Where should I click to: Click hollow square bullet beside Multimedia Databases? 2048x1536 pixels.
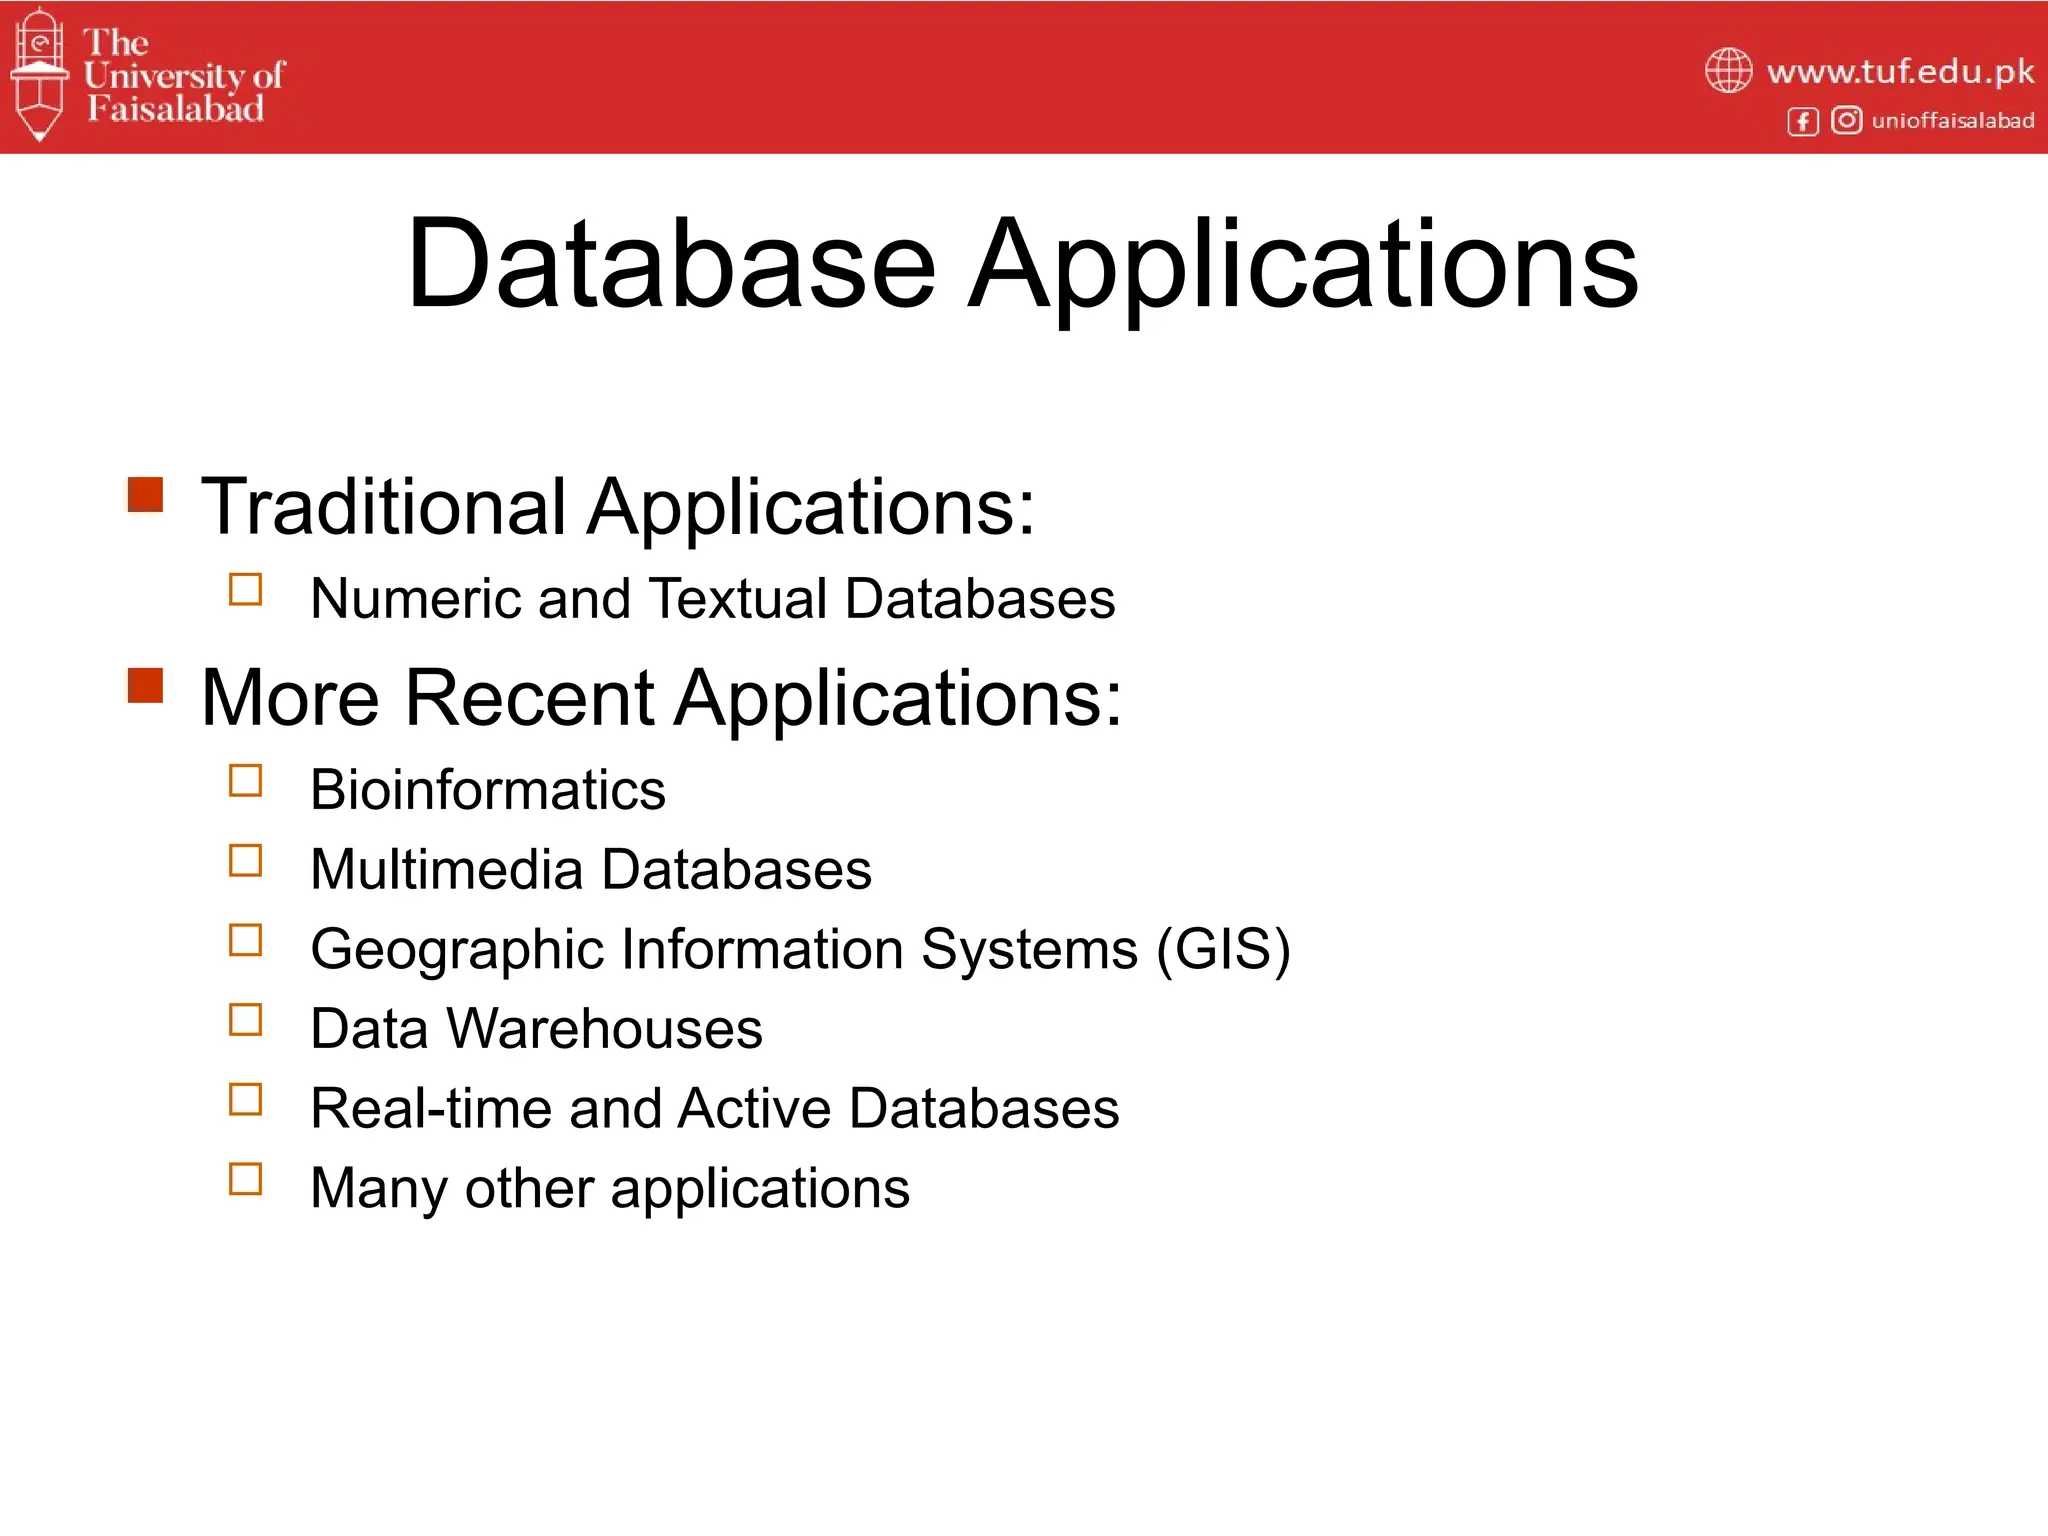[245, 861]
